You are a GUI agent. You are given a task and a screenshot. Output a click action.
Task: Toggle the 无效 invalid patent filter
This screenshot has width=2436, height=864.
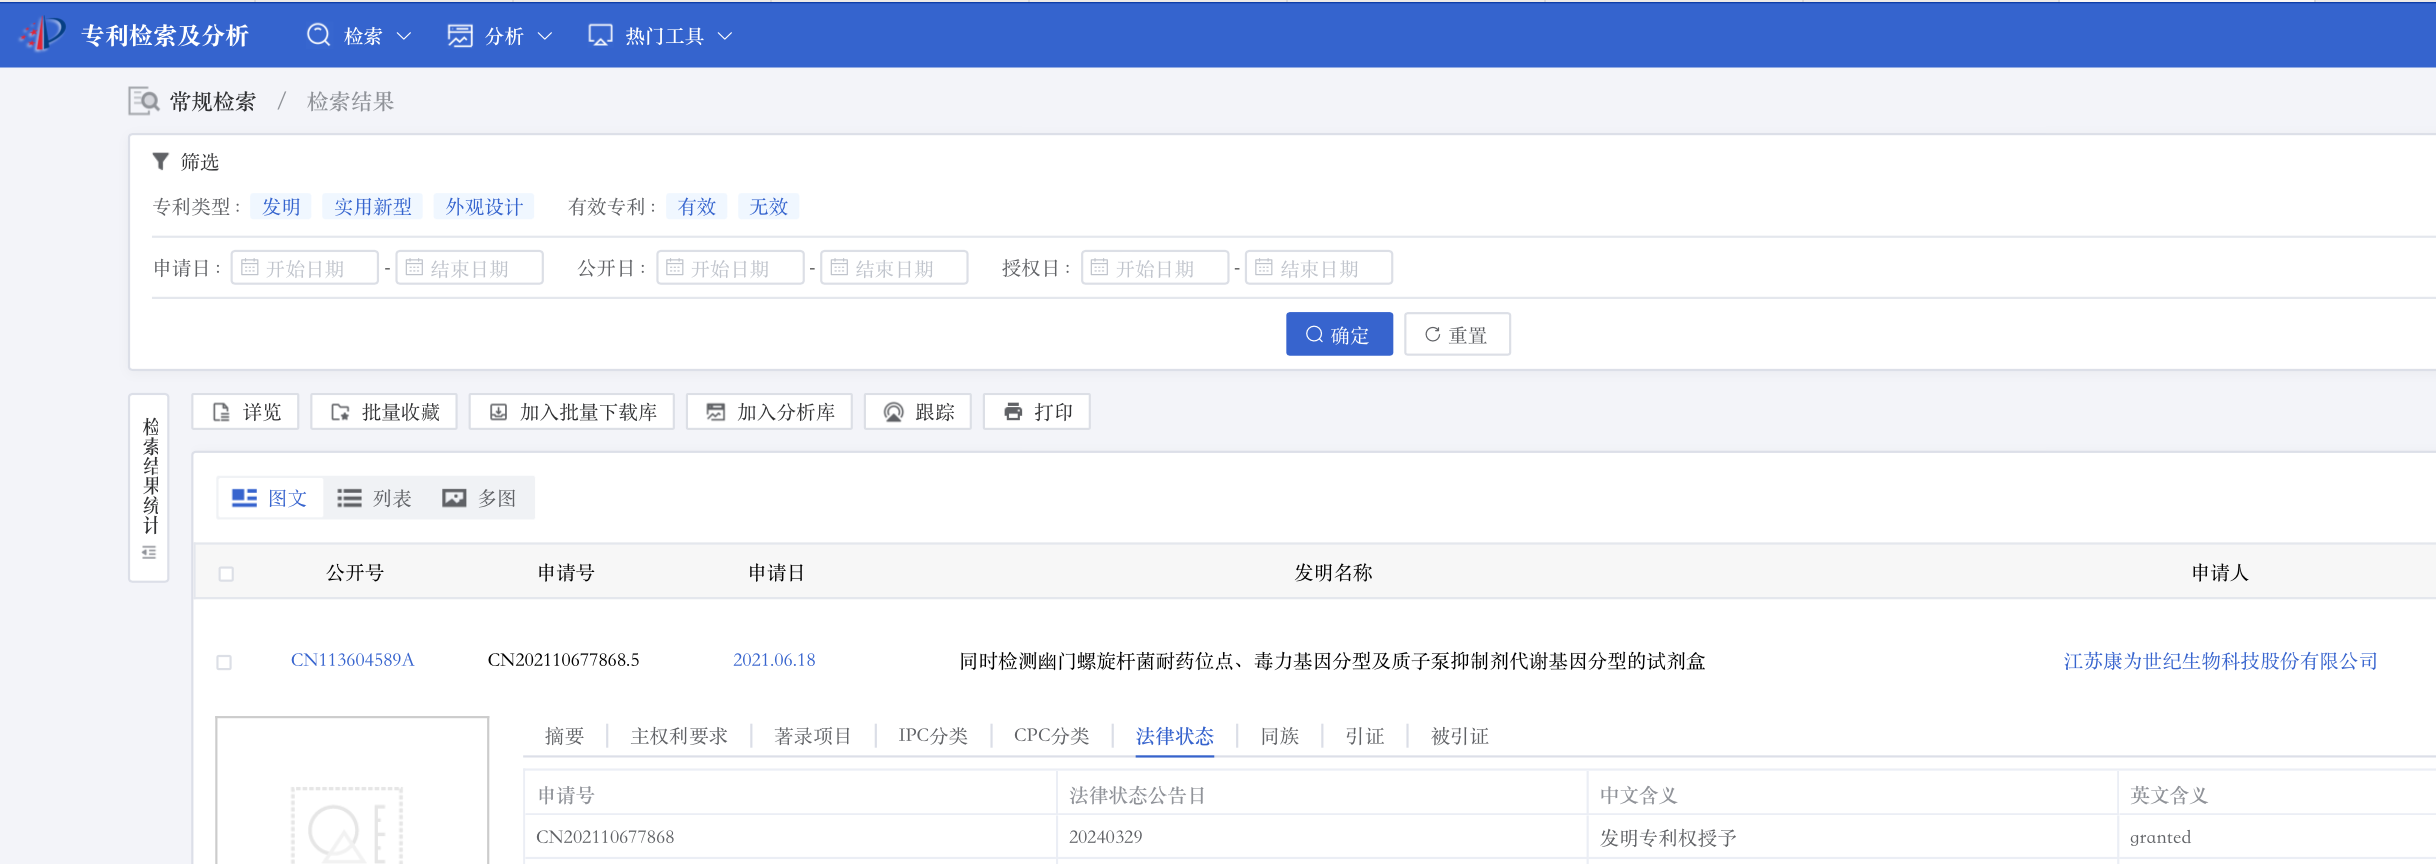pyautogui.click(x=769, y=207)
